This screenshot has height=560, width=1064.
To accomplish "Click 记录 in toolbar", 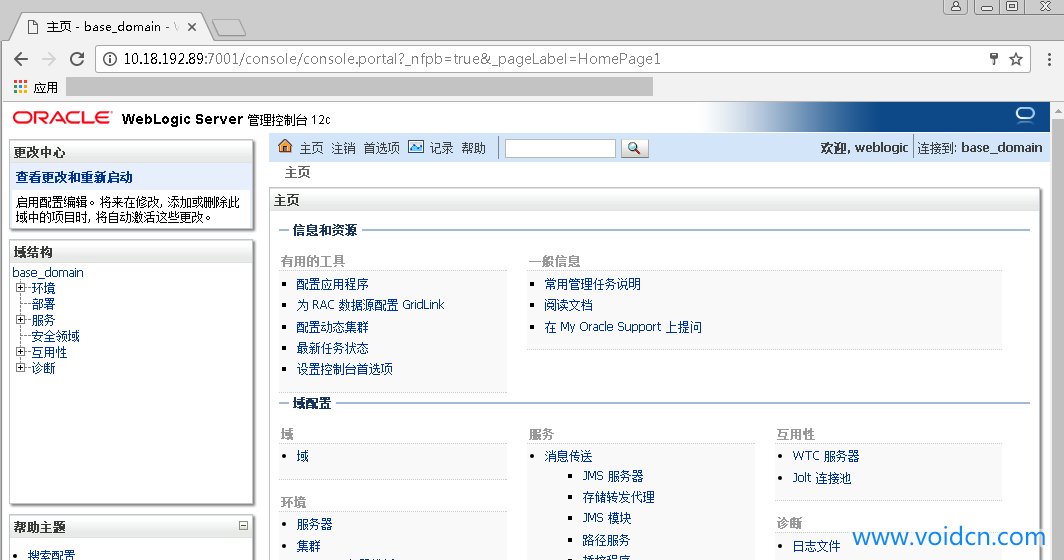I will point(442,148).
